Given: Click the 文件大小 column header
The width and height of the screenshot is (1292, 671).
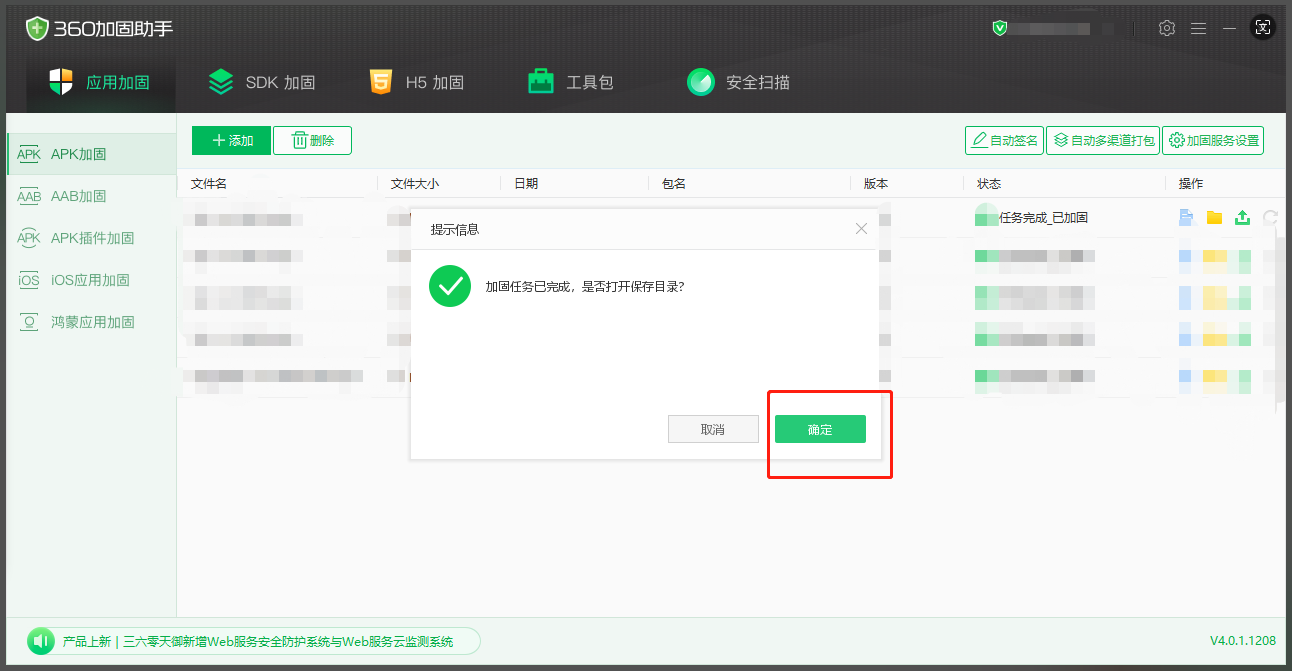Looking at the screenshot, I should click(415, 184).
